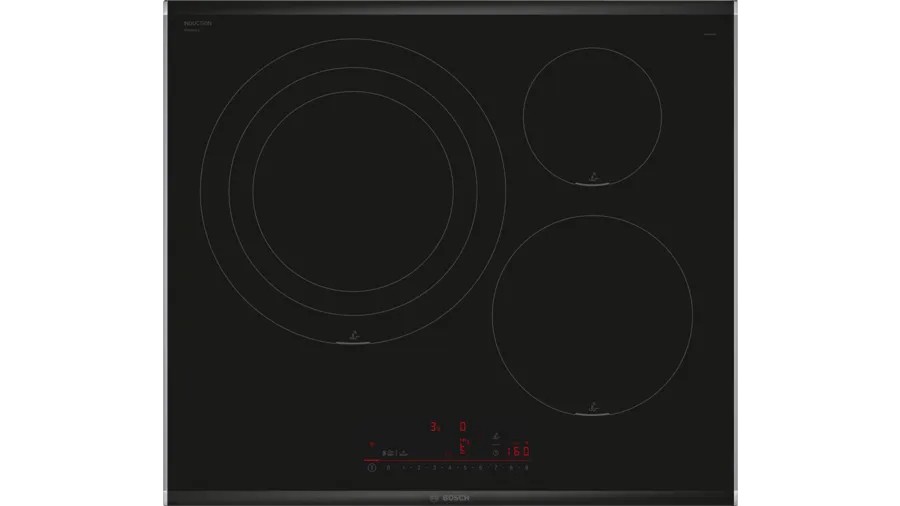Tap the Induction label in top-left corner

pos(198,22)
